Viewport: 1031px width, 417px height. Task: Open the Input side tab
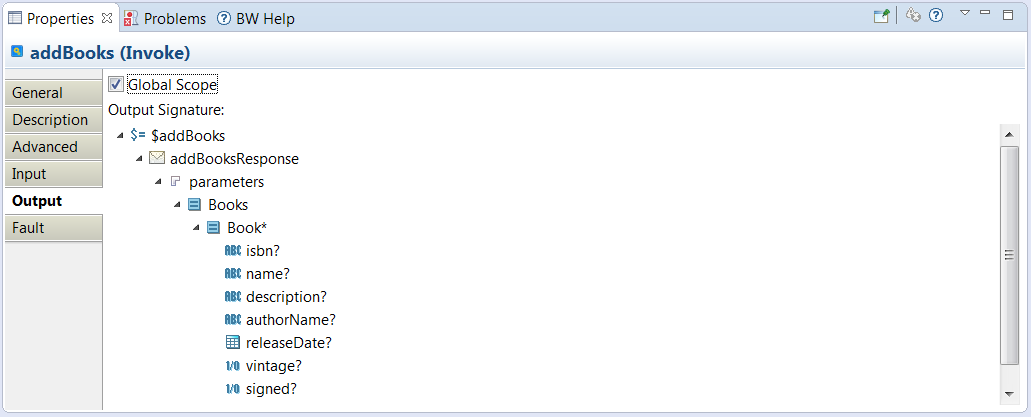(51, 174)
